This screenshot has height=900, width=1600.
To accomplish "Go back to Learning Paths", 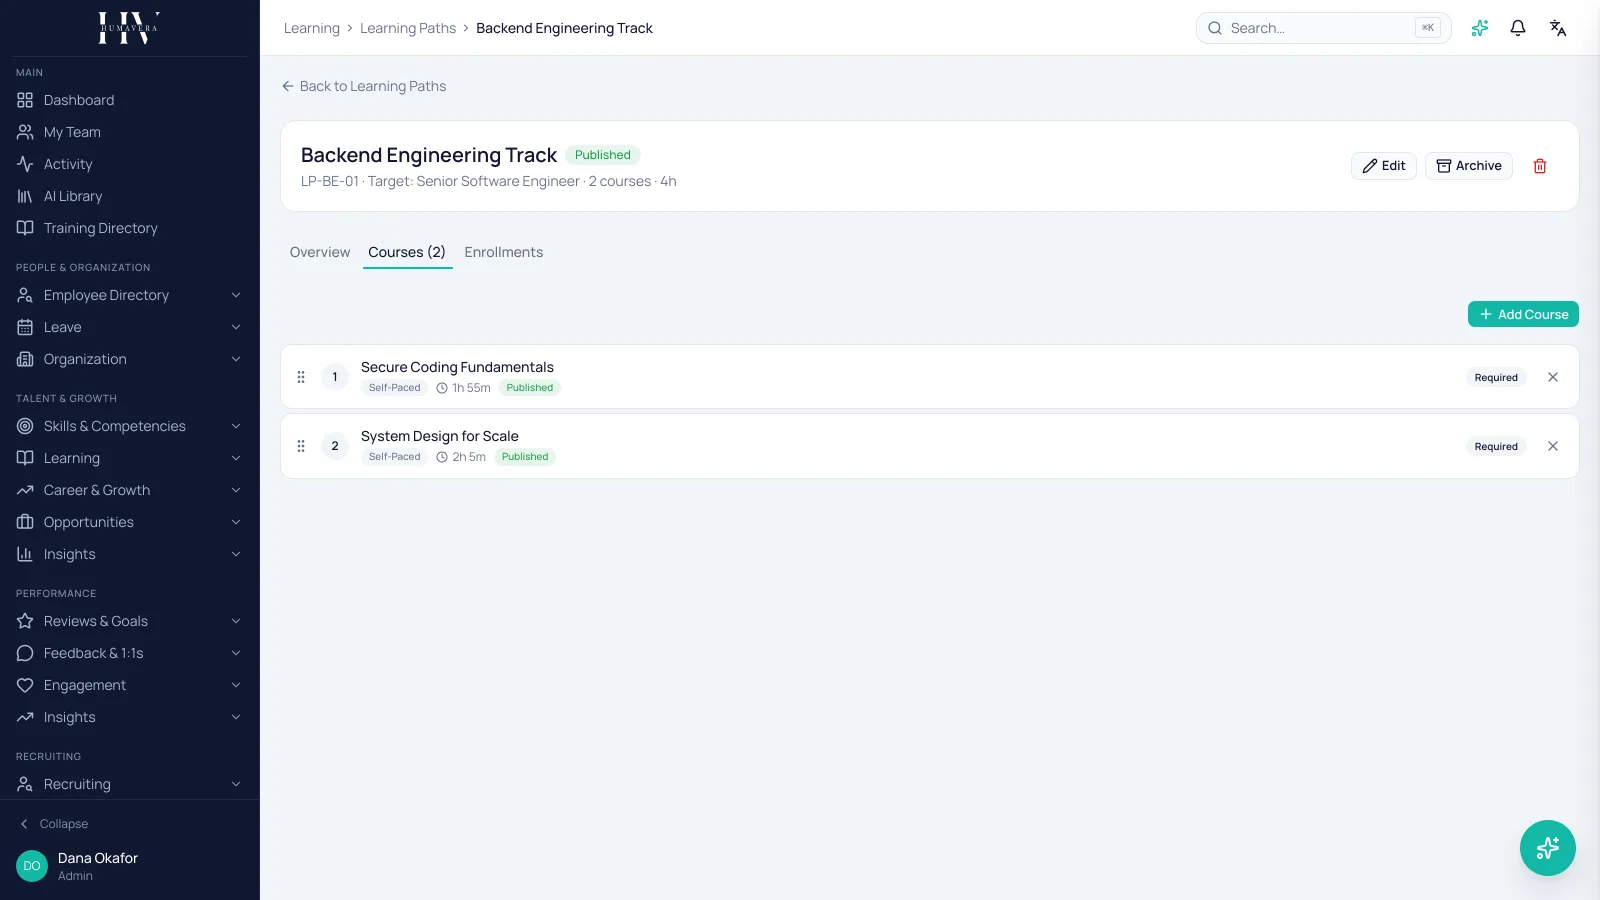I will 364,86.
